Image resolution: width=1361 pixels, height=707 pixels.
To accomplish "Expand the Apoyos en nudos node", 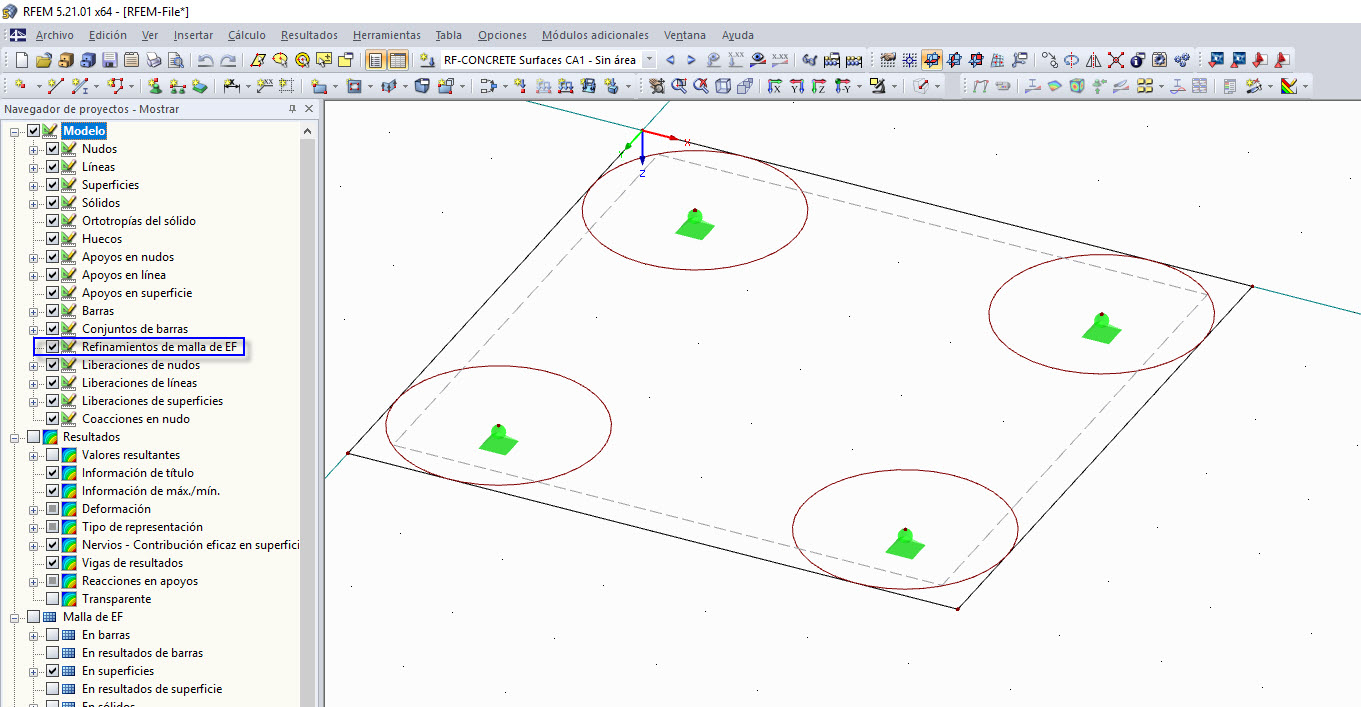I will point(34,257).
